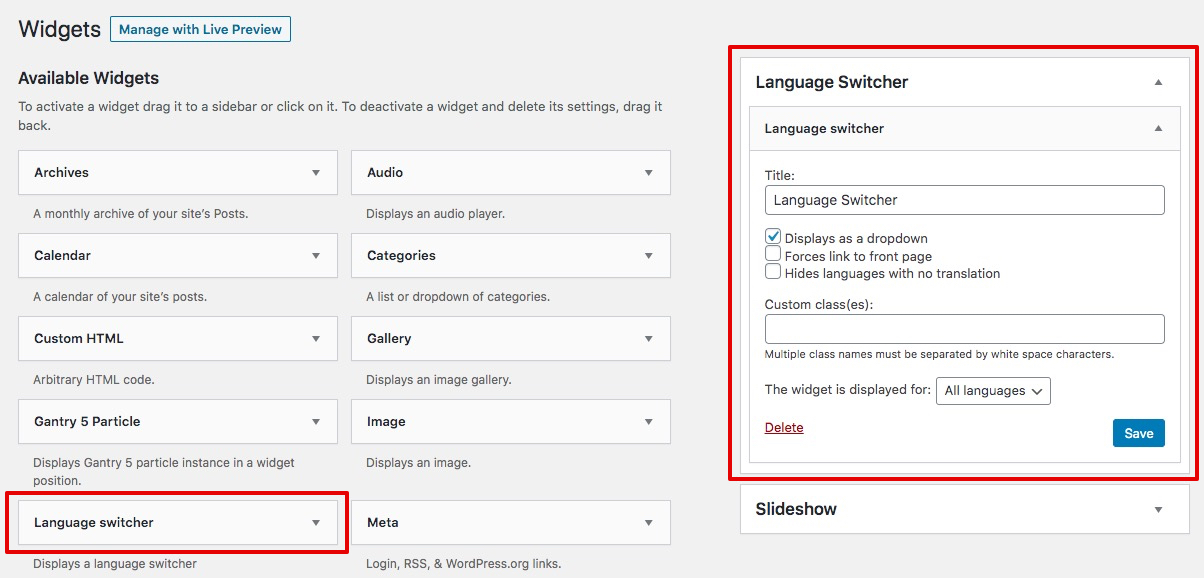Open the Categories widget options arrow
This screenshot has width=1204, height=578.
(648, 256)
